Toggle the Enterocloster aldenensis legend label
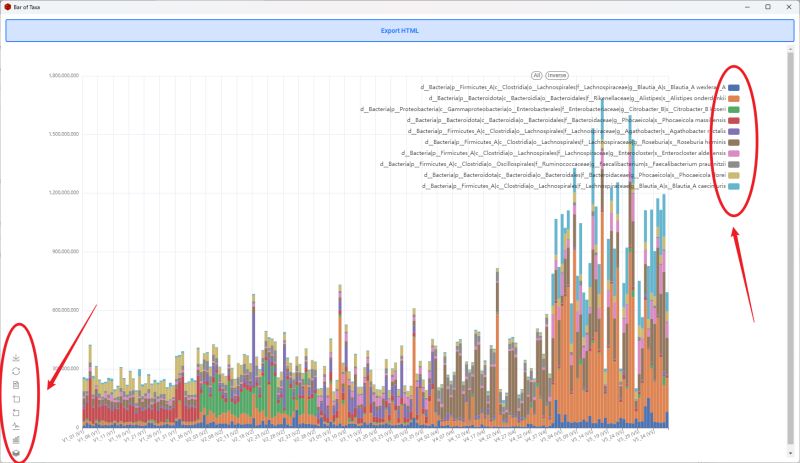 [x=564, y=153]
